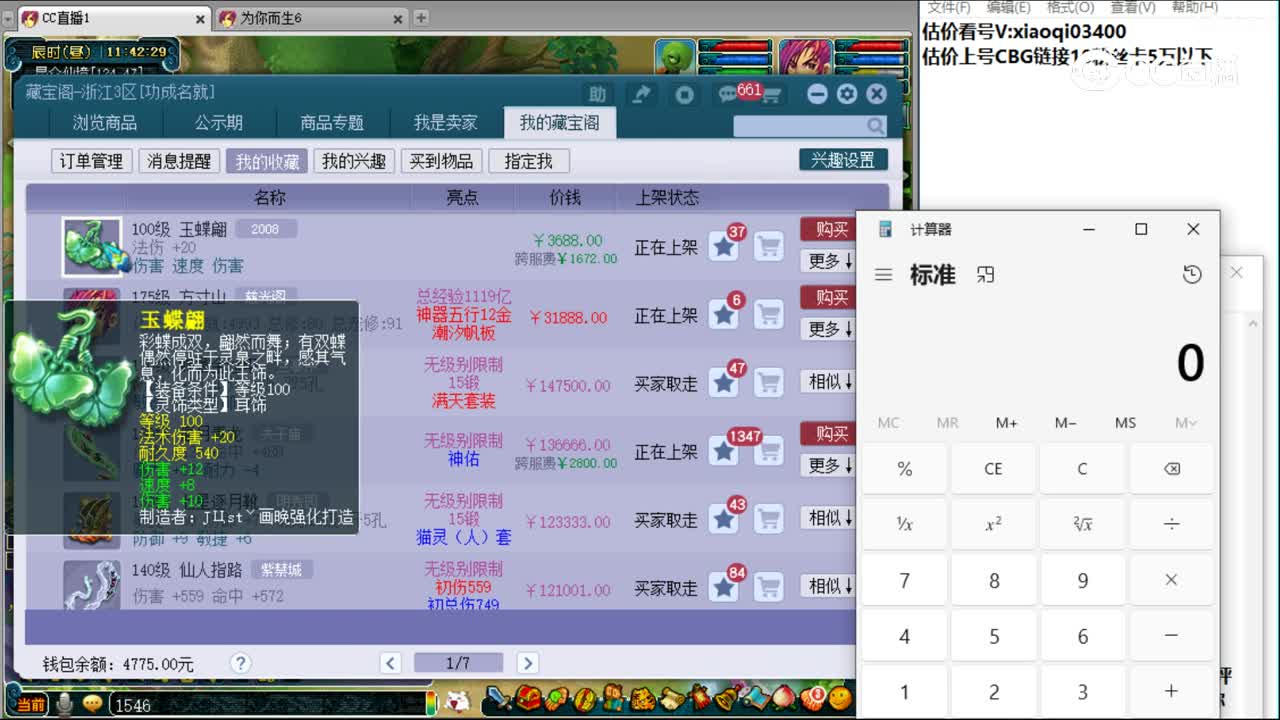
Task: Click Calculator divide button
Action: (1171, 524)
